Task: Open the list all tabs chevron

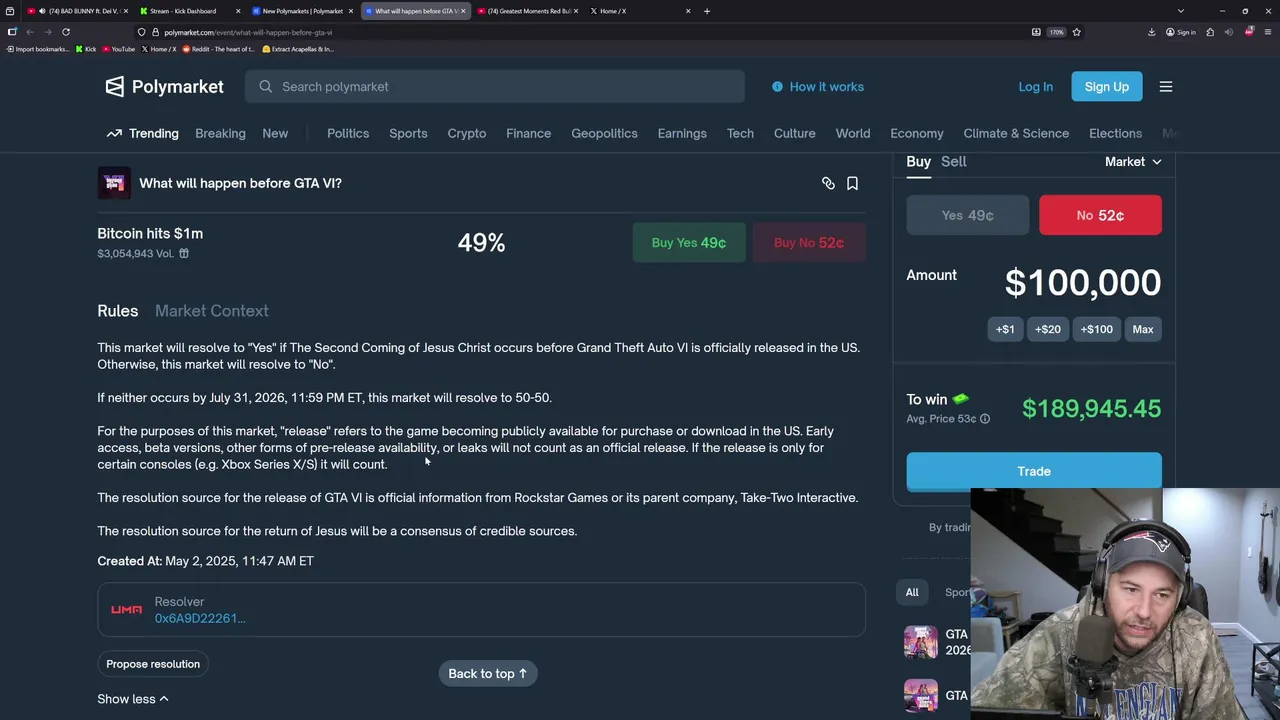Action: click(x=1181, y=11)
